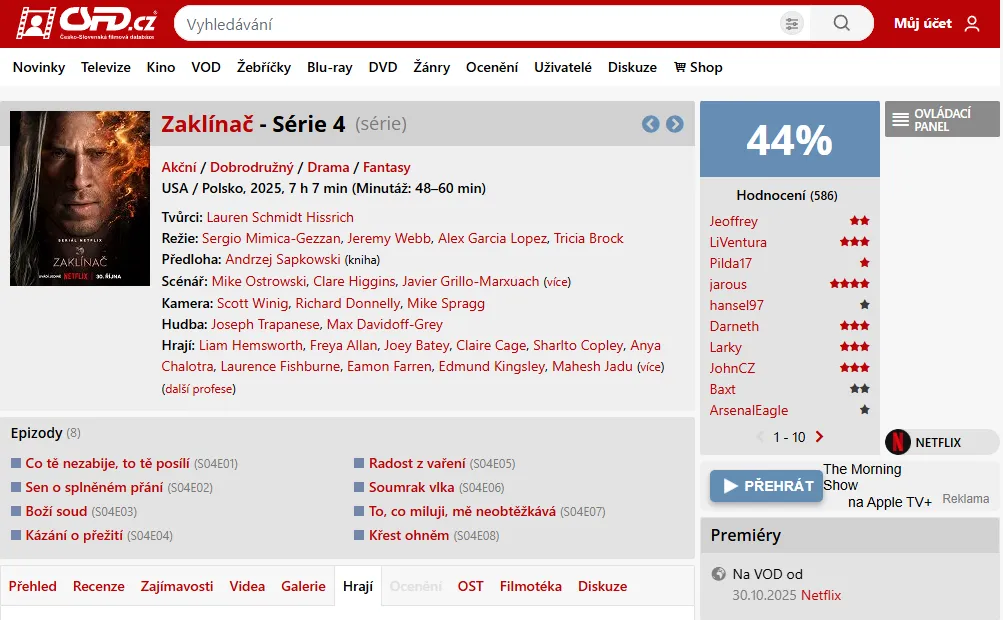Open episode Sen o splněném přání
The image size is (1003, 620).
click(94, 488)
